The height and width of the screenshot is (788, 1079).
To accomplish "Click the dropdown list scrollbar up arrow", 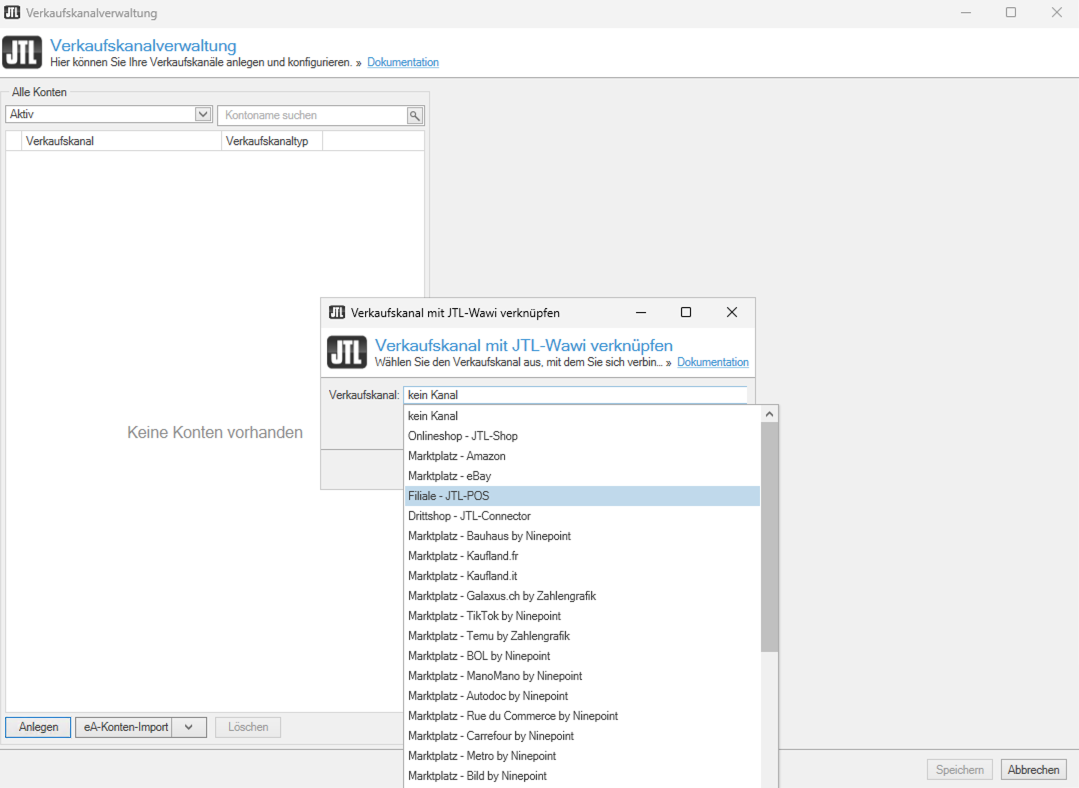I will coord(770,414).
